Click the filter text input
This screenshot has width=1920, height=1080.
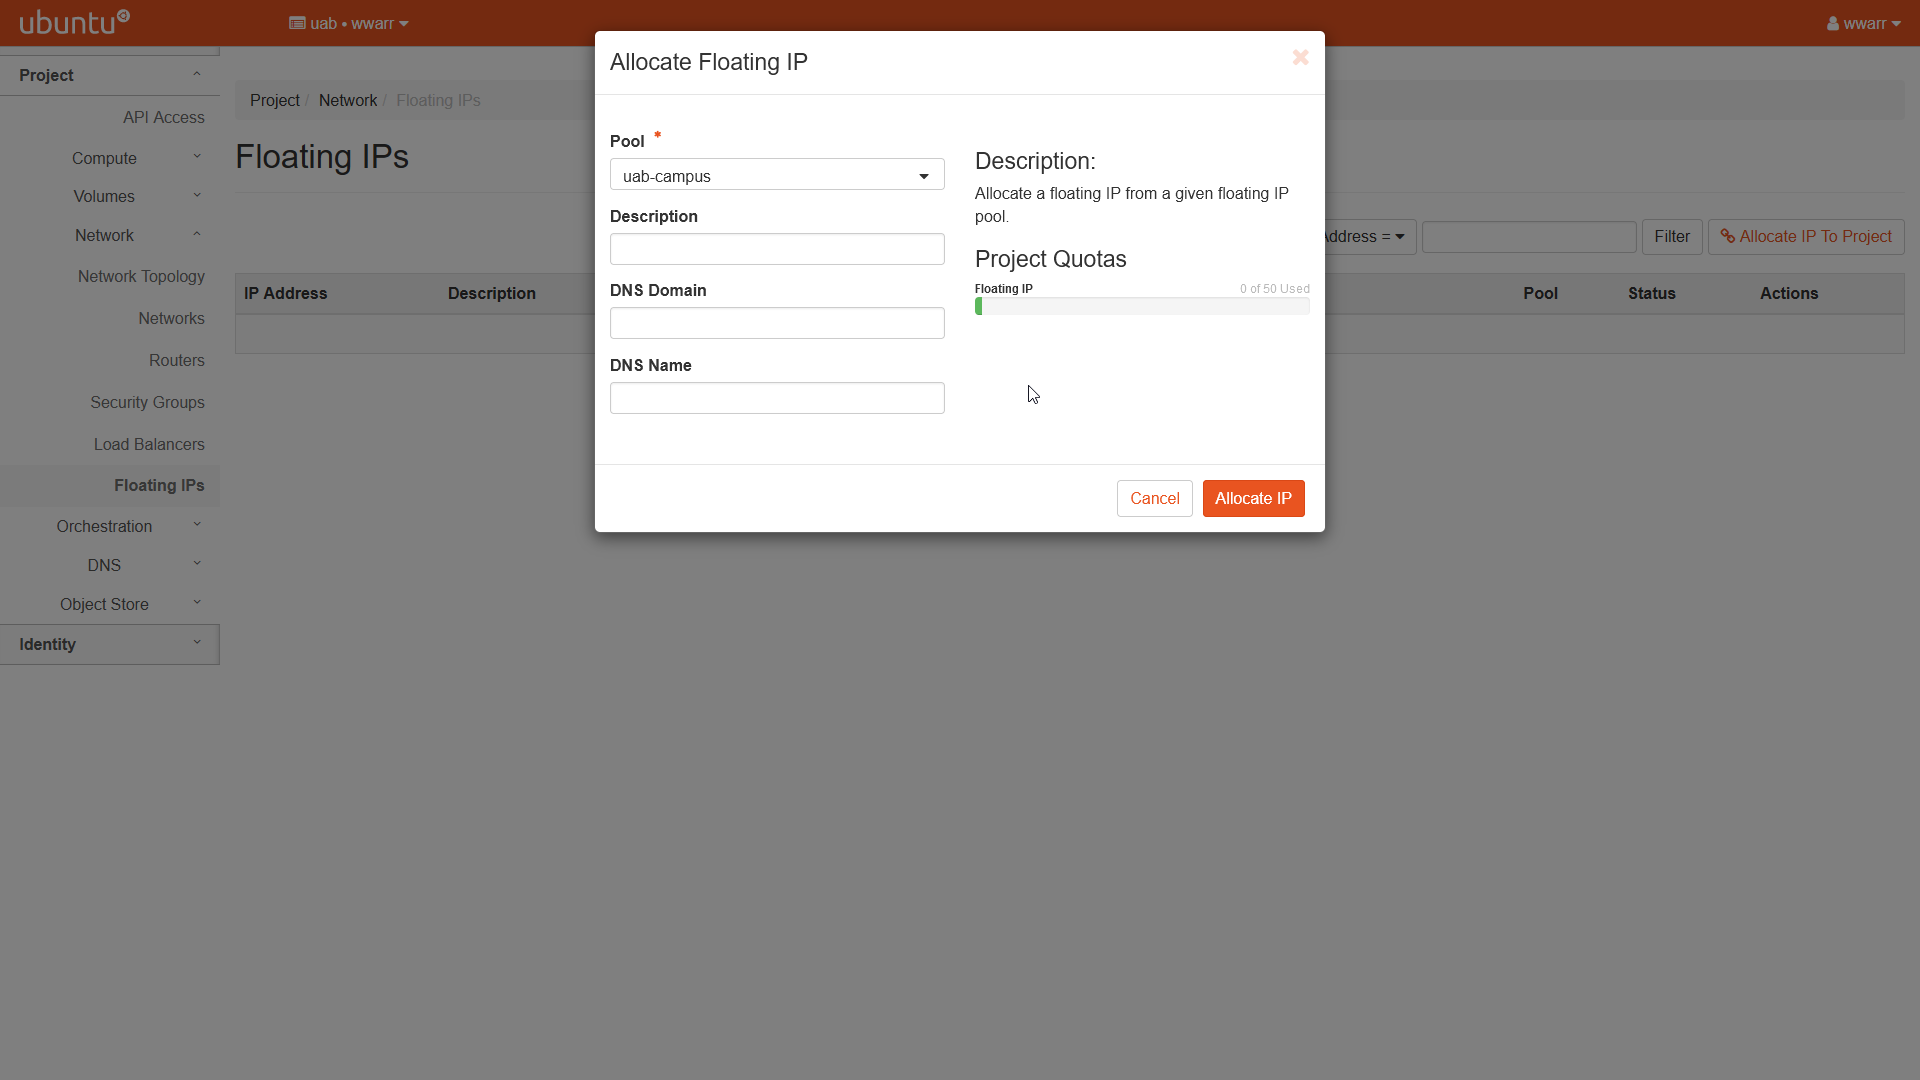(x=1529, y=237)
